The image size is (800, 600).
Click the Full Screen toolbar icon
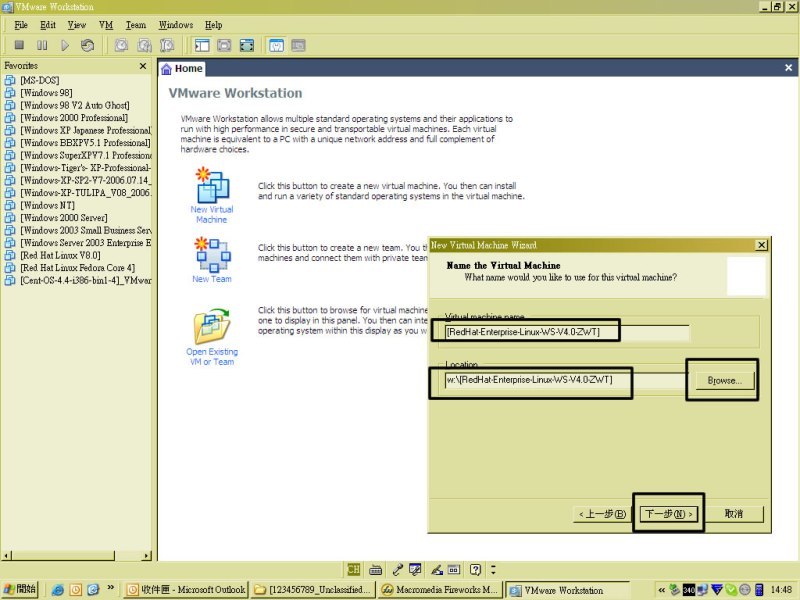tap(246, 45)
